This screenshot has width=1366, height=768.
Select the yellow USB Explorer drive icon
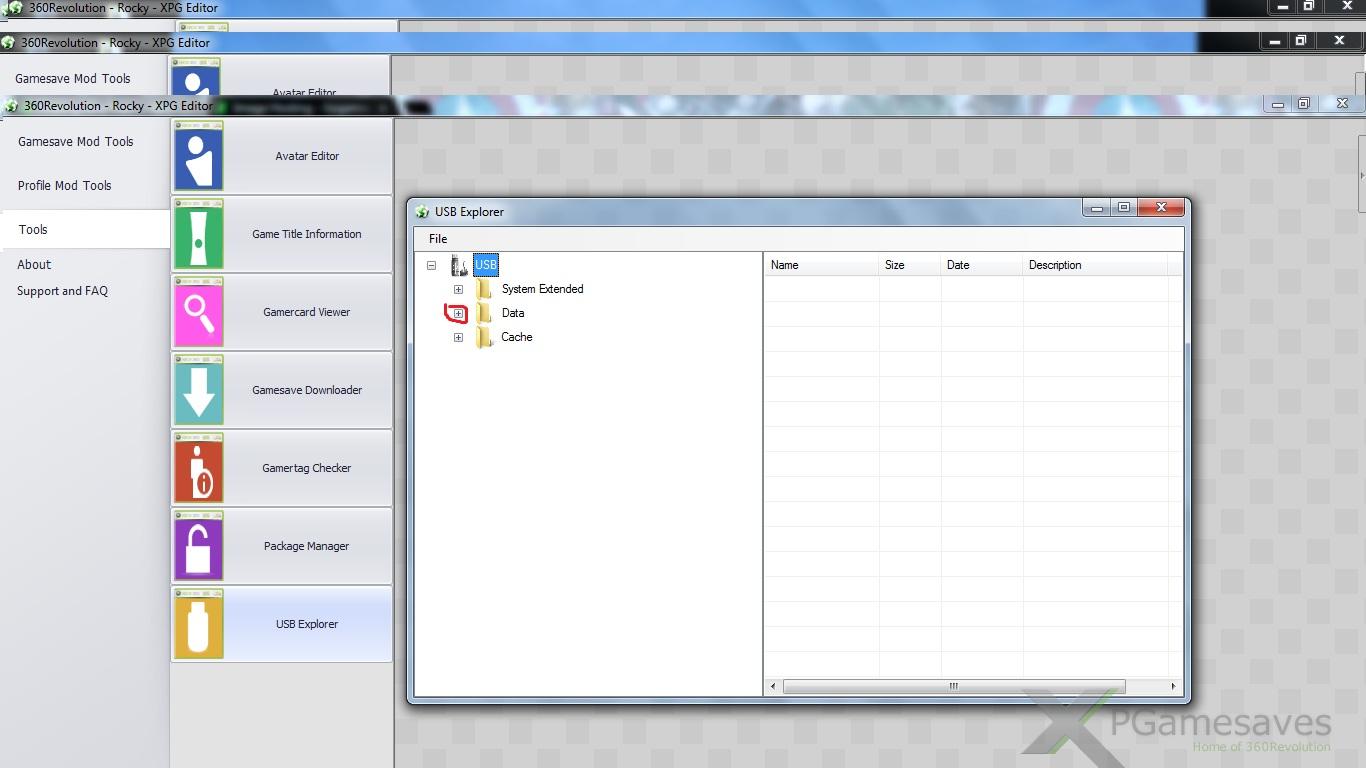pyautogui.click(x=198, y=624)
